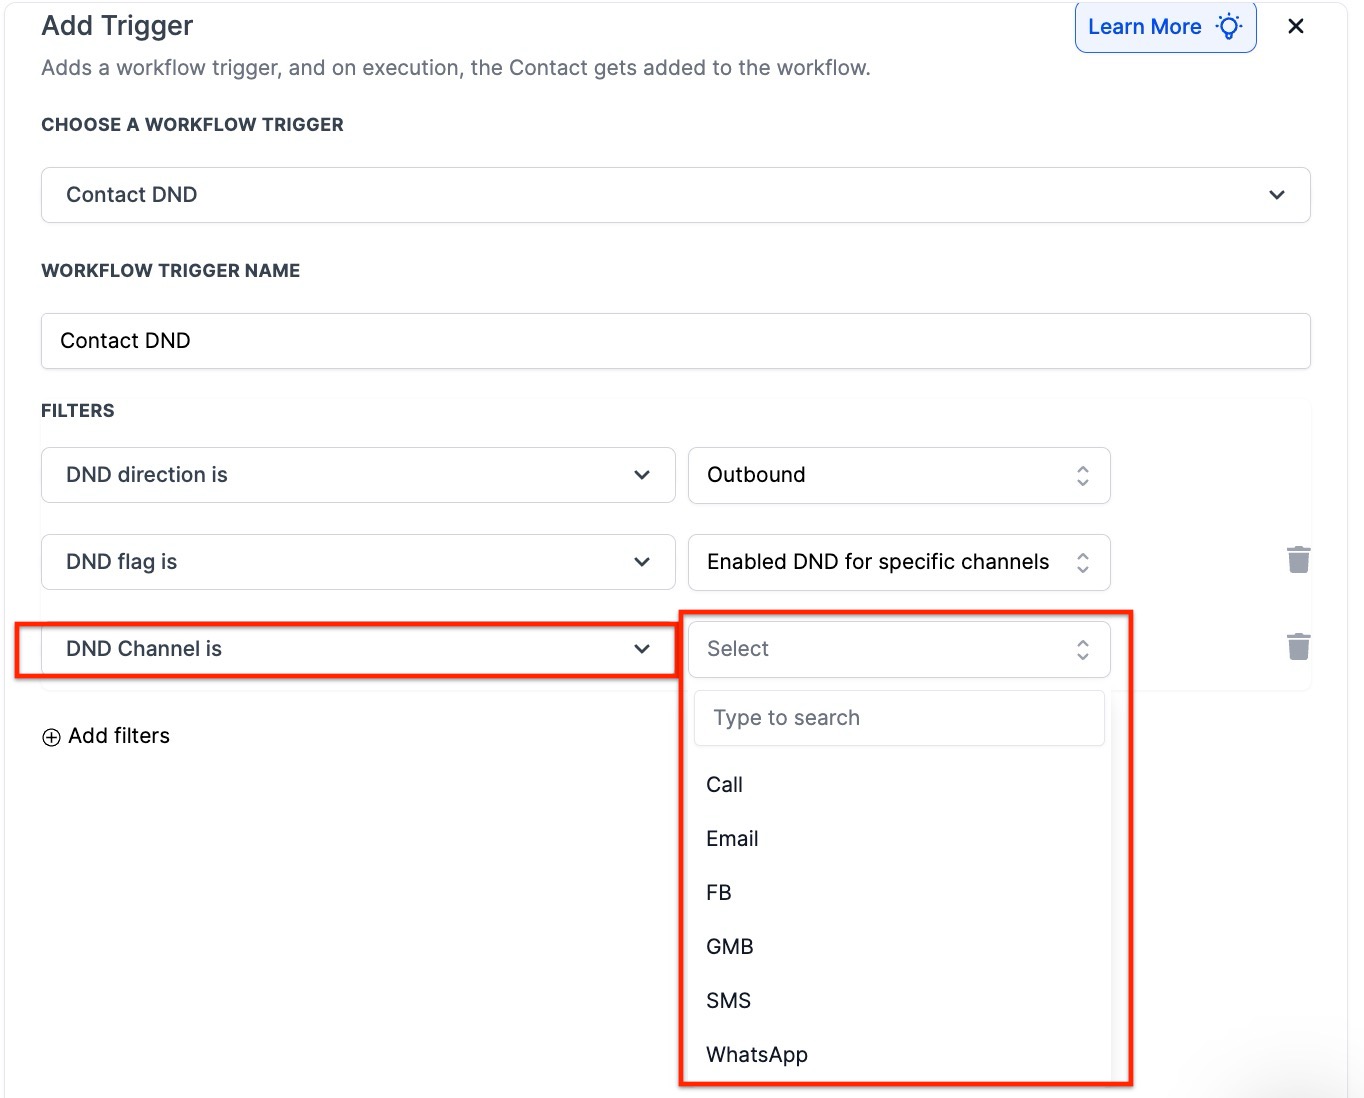
Task: Click the workflow trigger name field
Action: coord(675,341)
